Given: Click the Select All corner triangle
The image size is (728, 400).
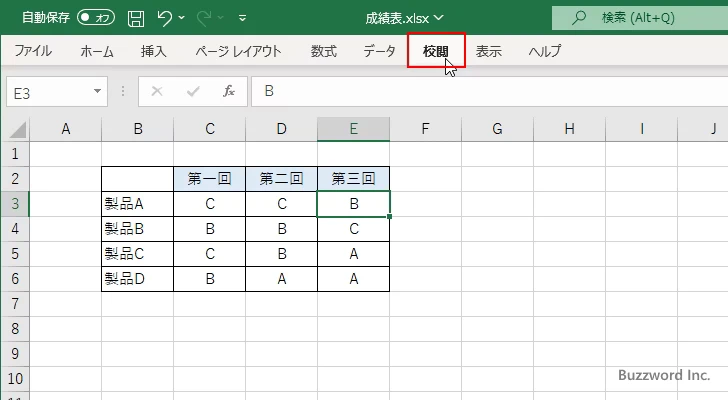Looking at the screenshot, I should (18, 129).
